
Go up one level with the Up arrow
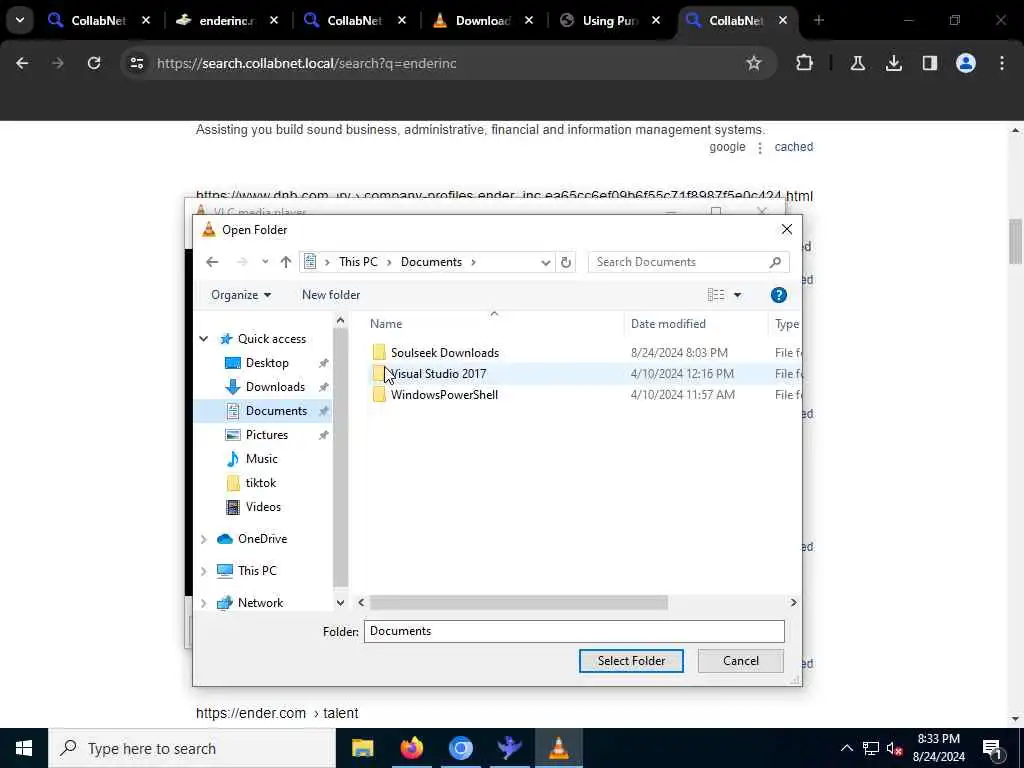click(x=285, y=262)
